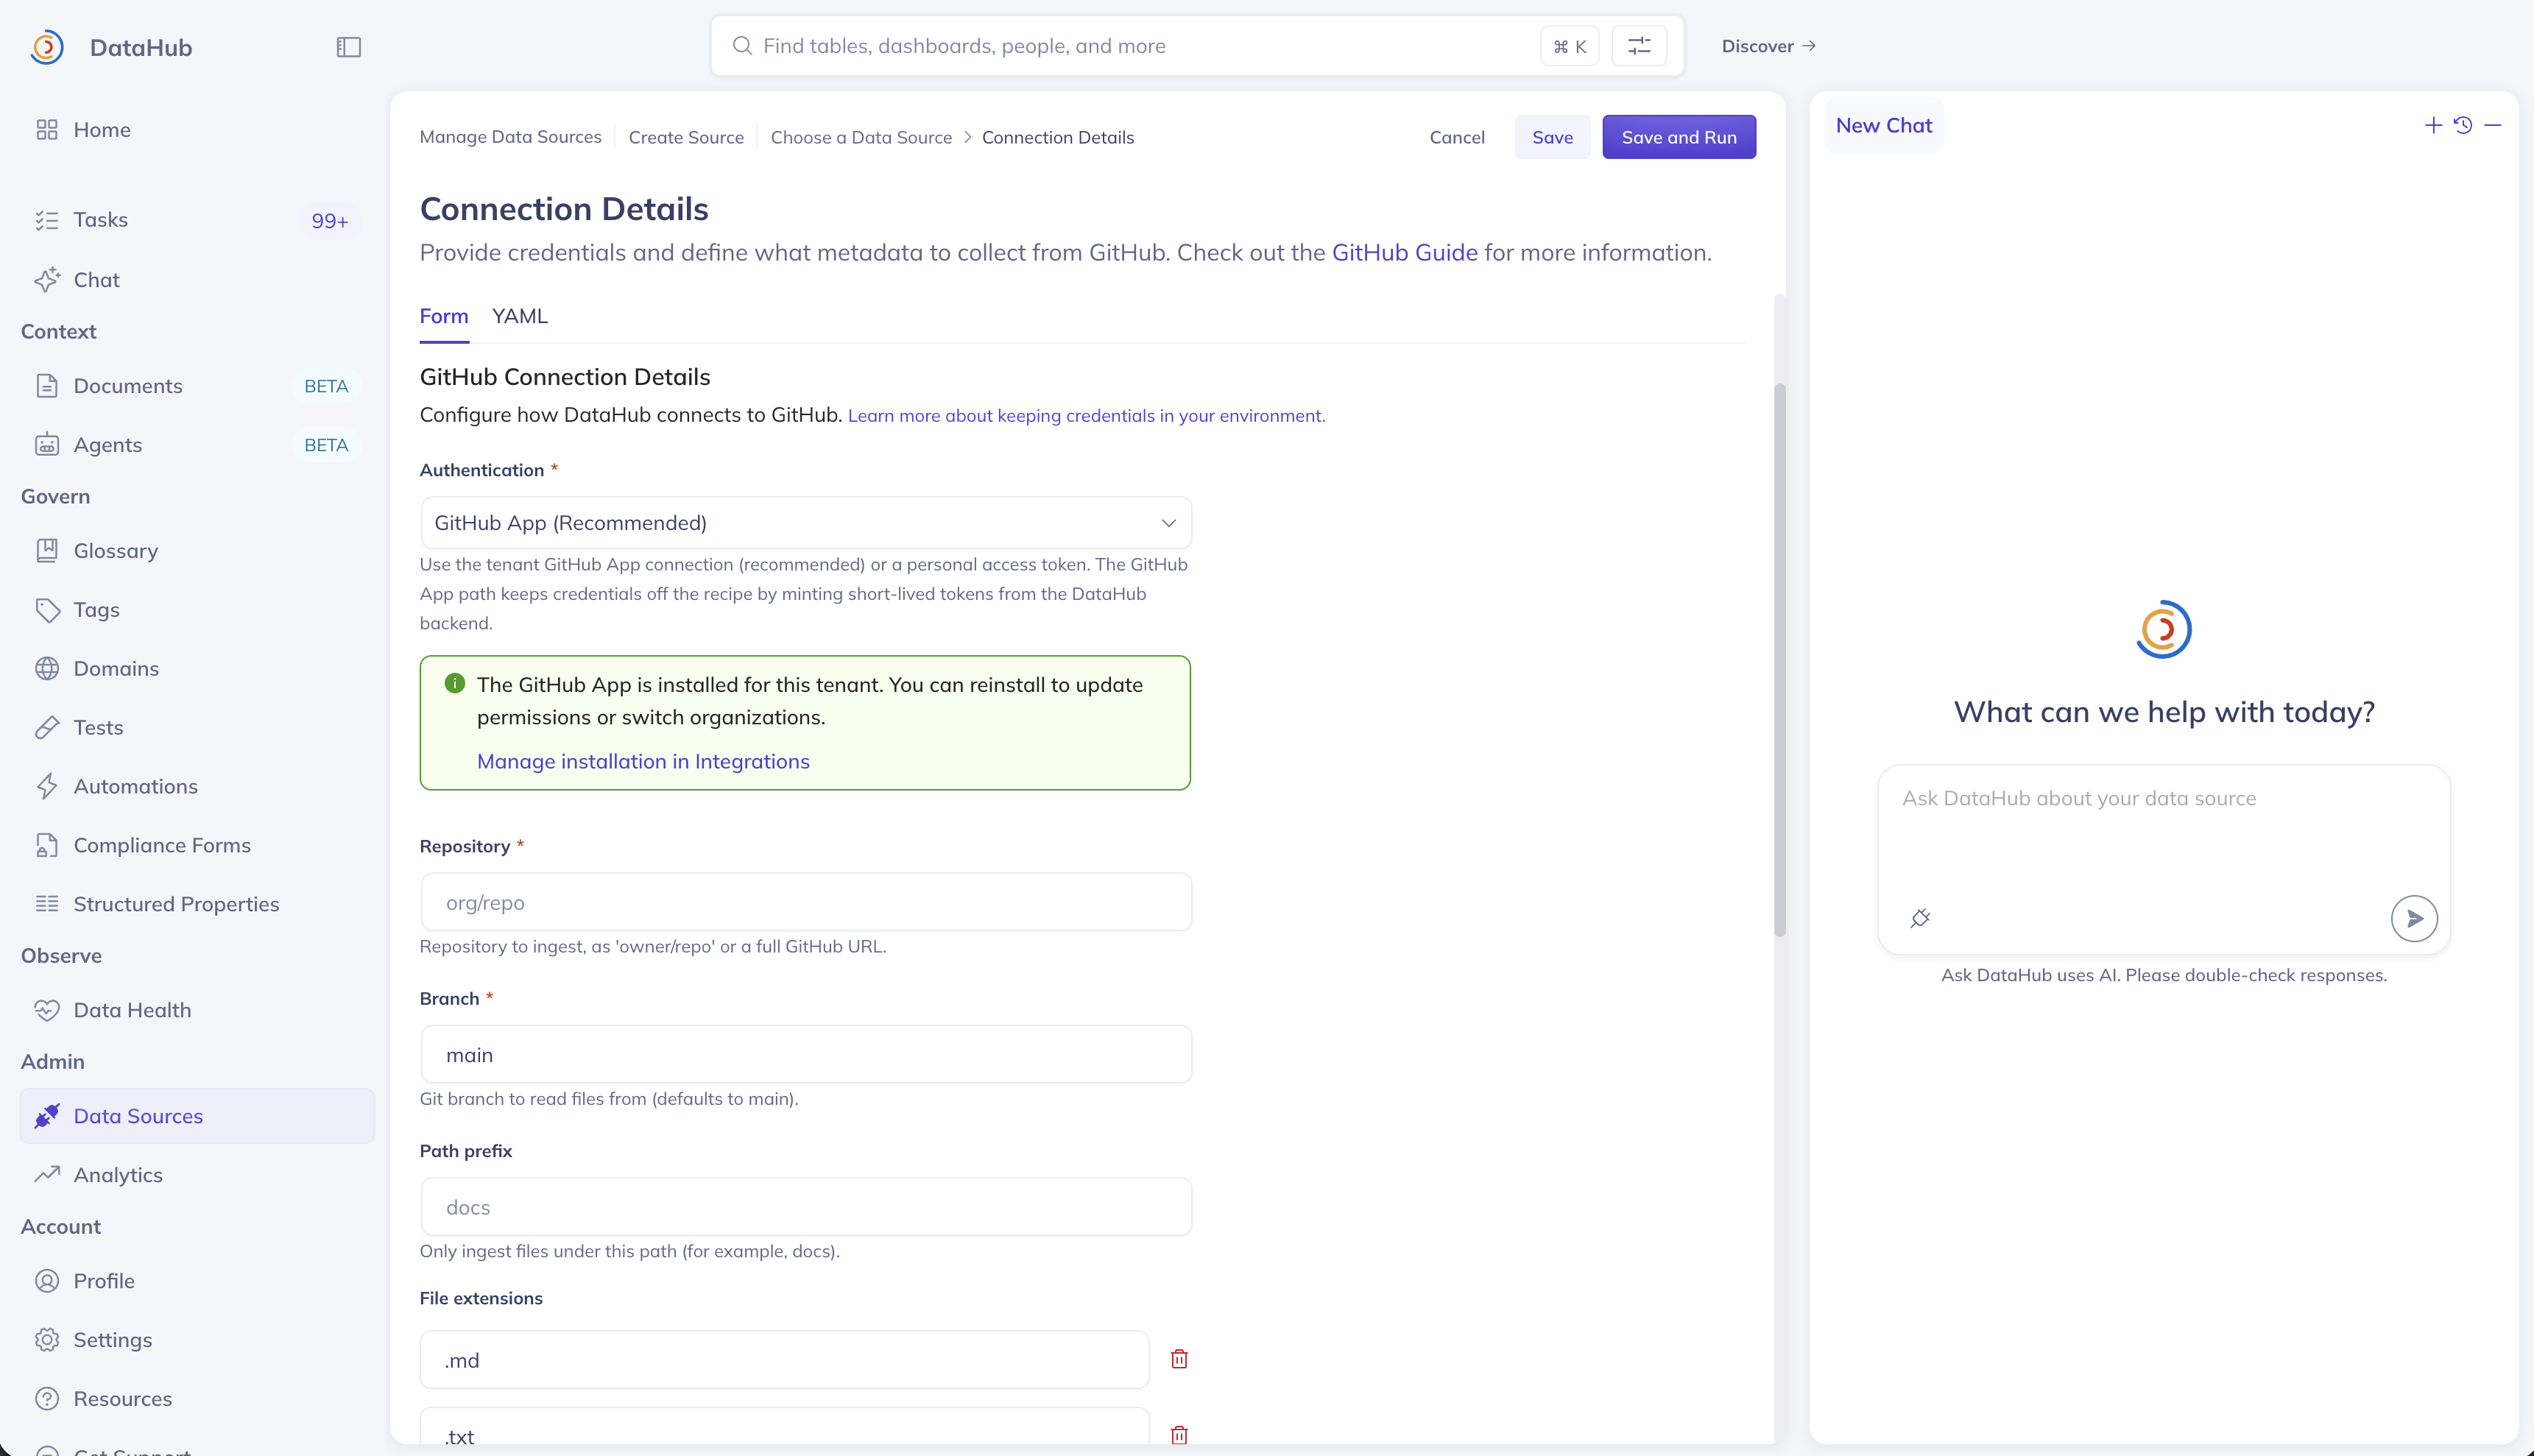Click the Glossary book icon
This screenshot has width=2534, height=1456.
(x=47, y=551)
